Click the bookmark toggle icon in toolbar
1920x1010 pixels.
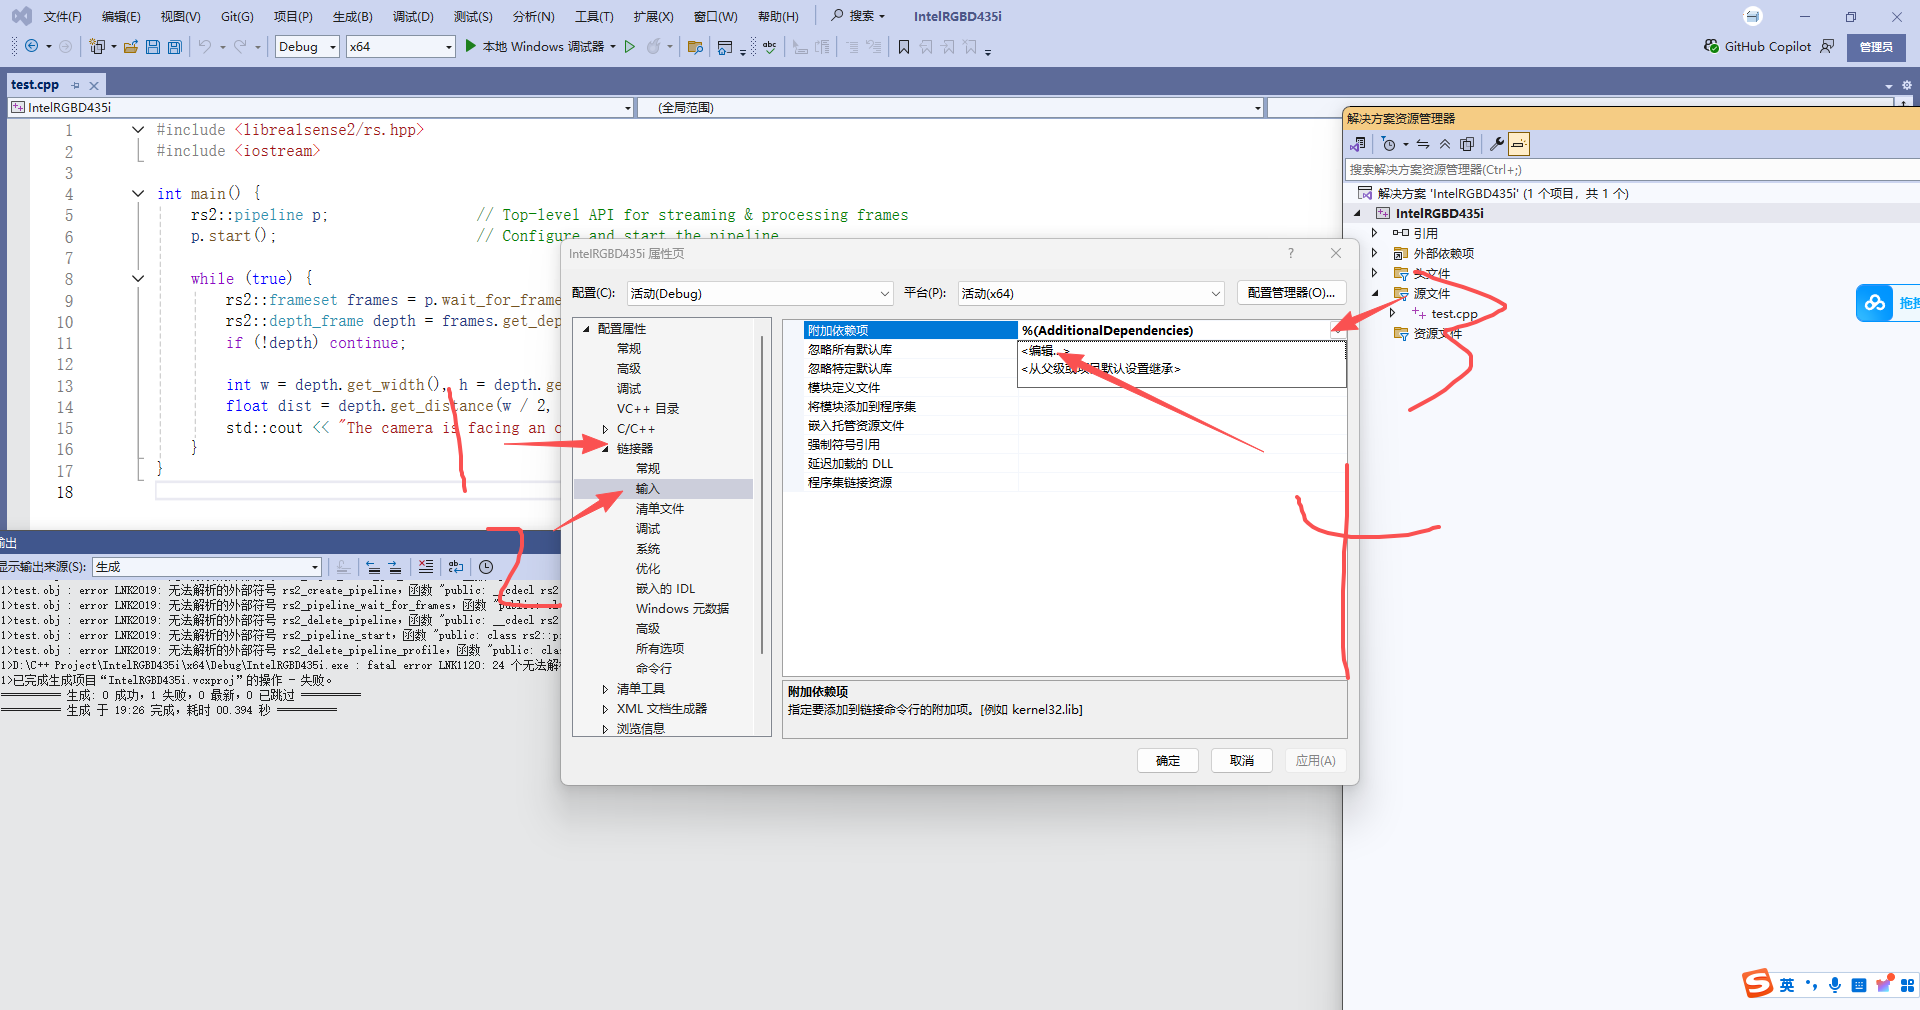[904, 46]
